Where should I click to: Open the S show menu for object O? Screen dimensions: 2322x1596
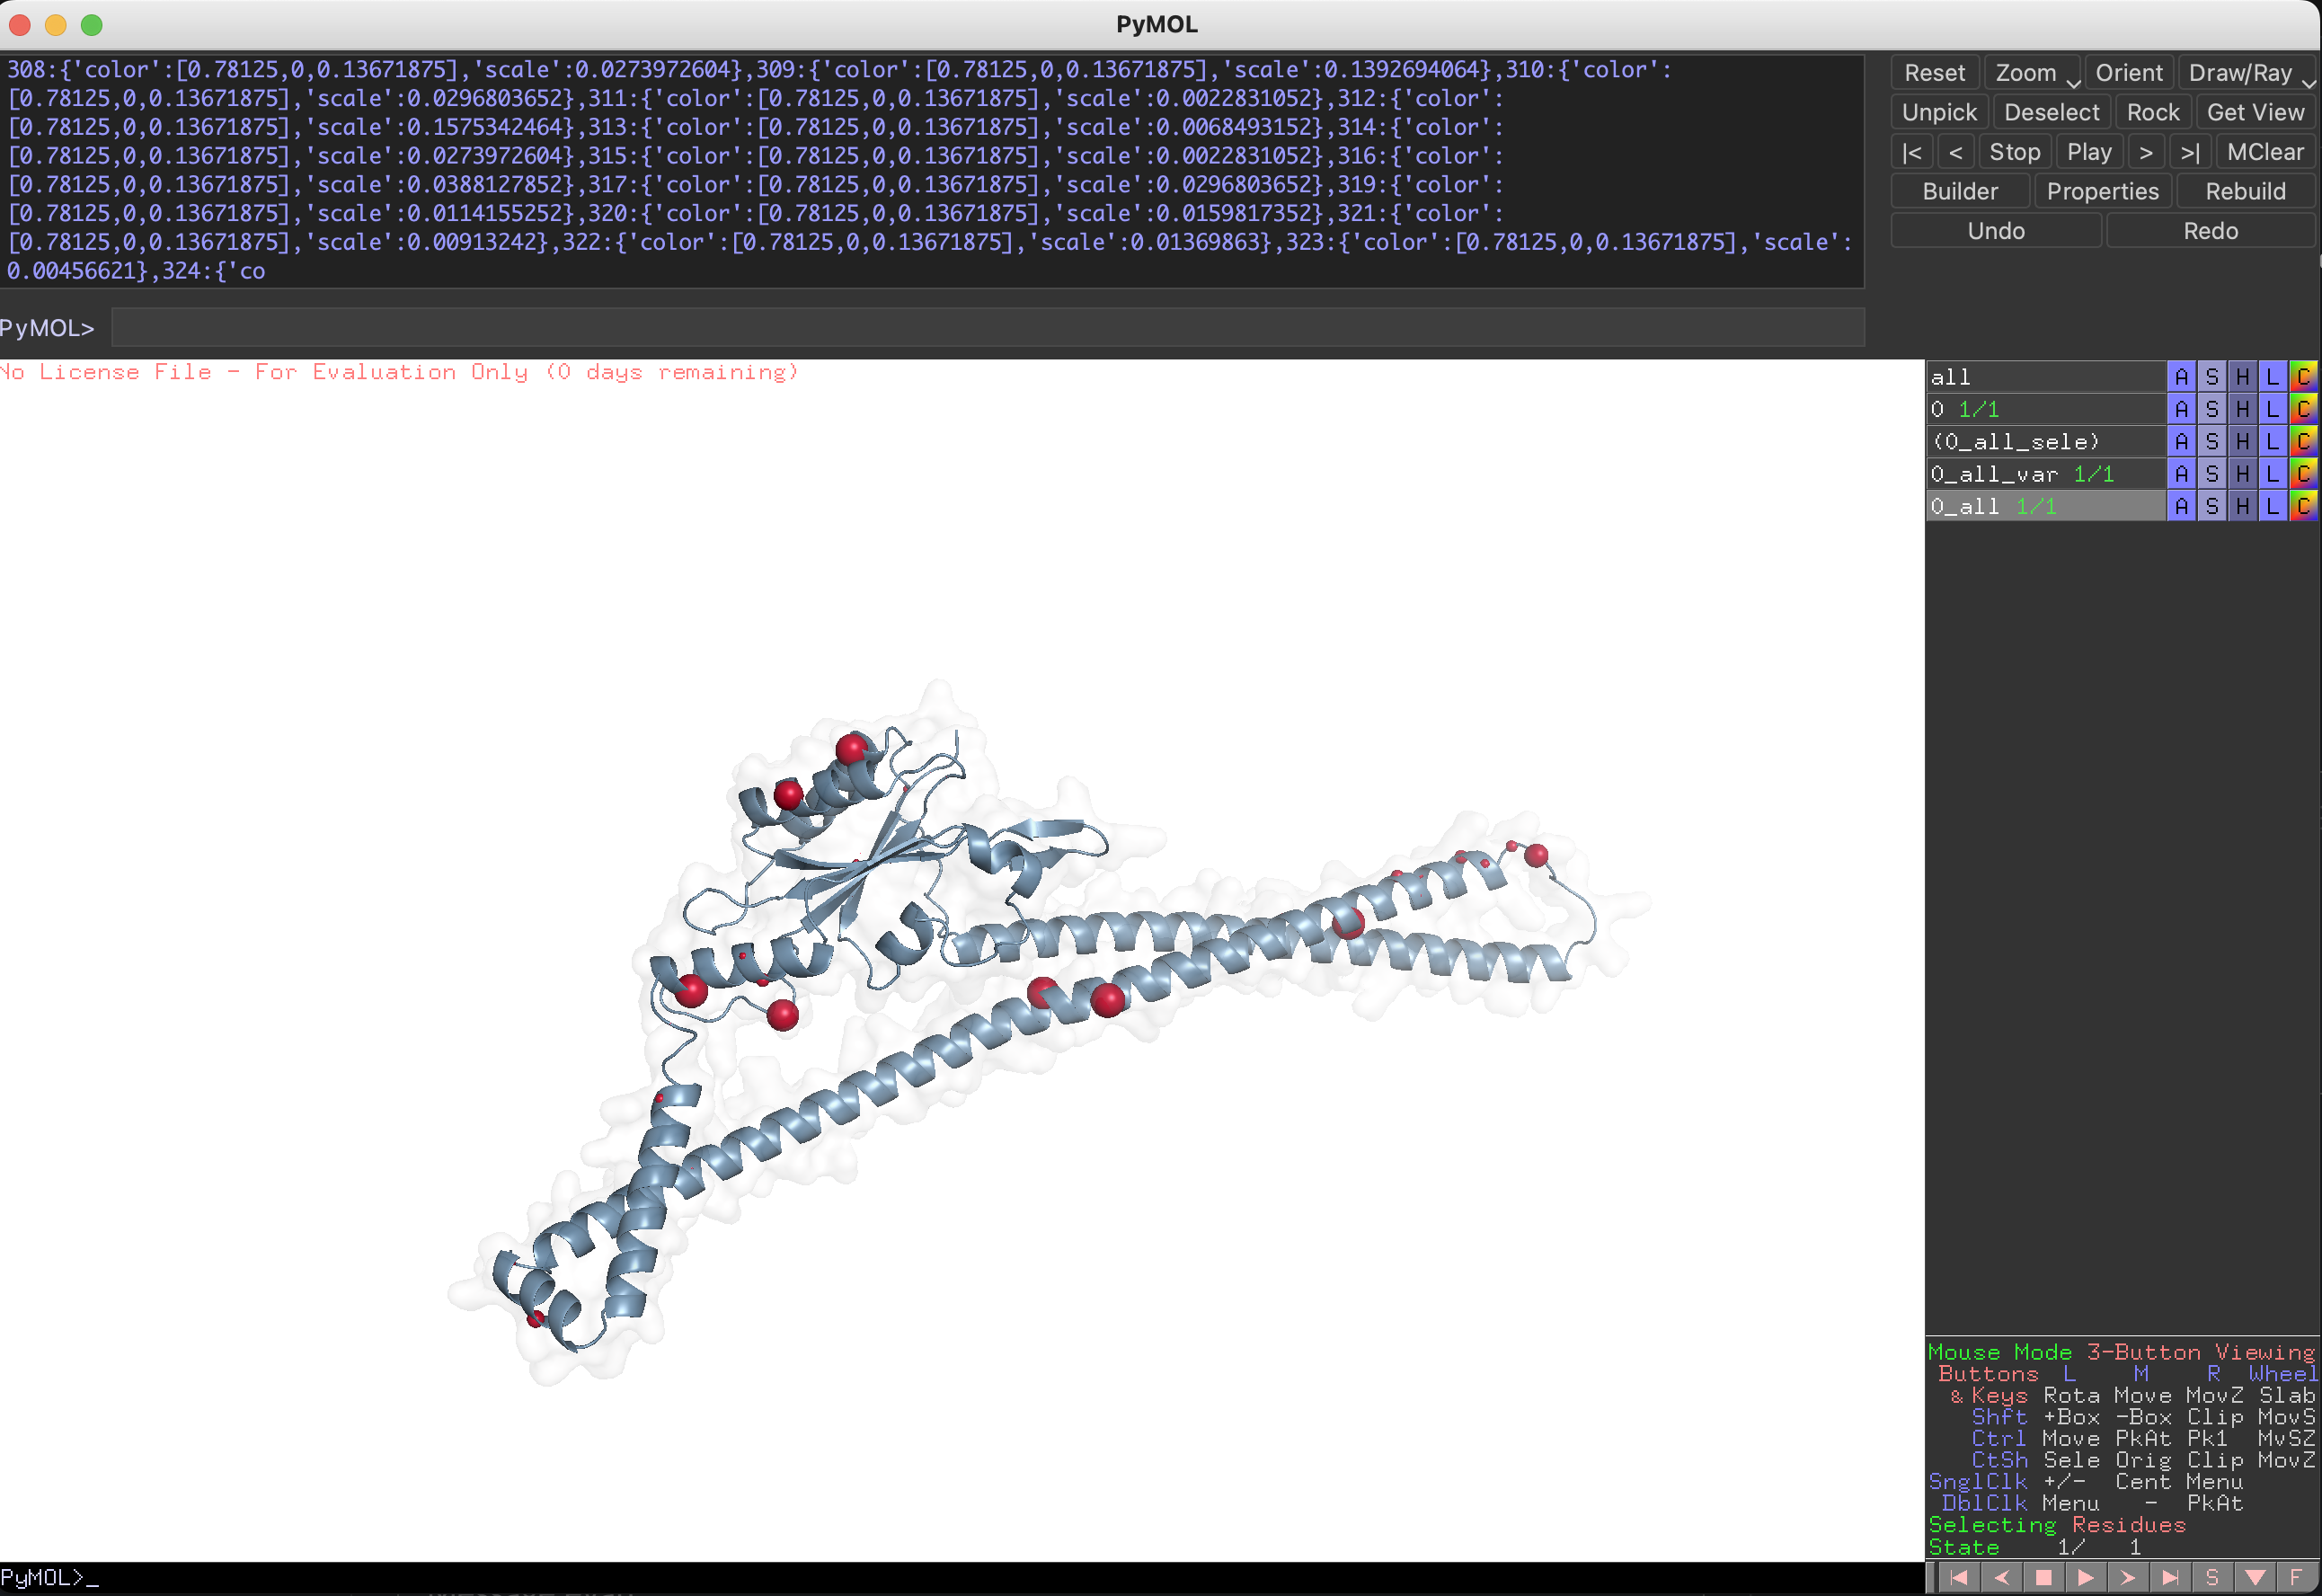click(x=2211, y=409)
